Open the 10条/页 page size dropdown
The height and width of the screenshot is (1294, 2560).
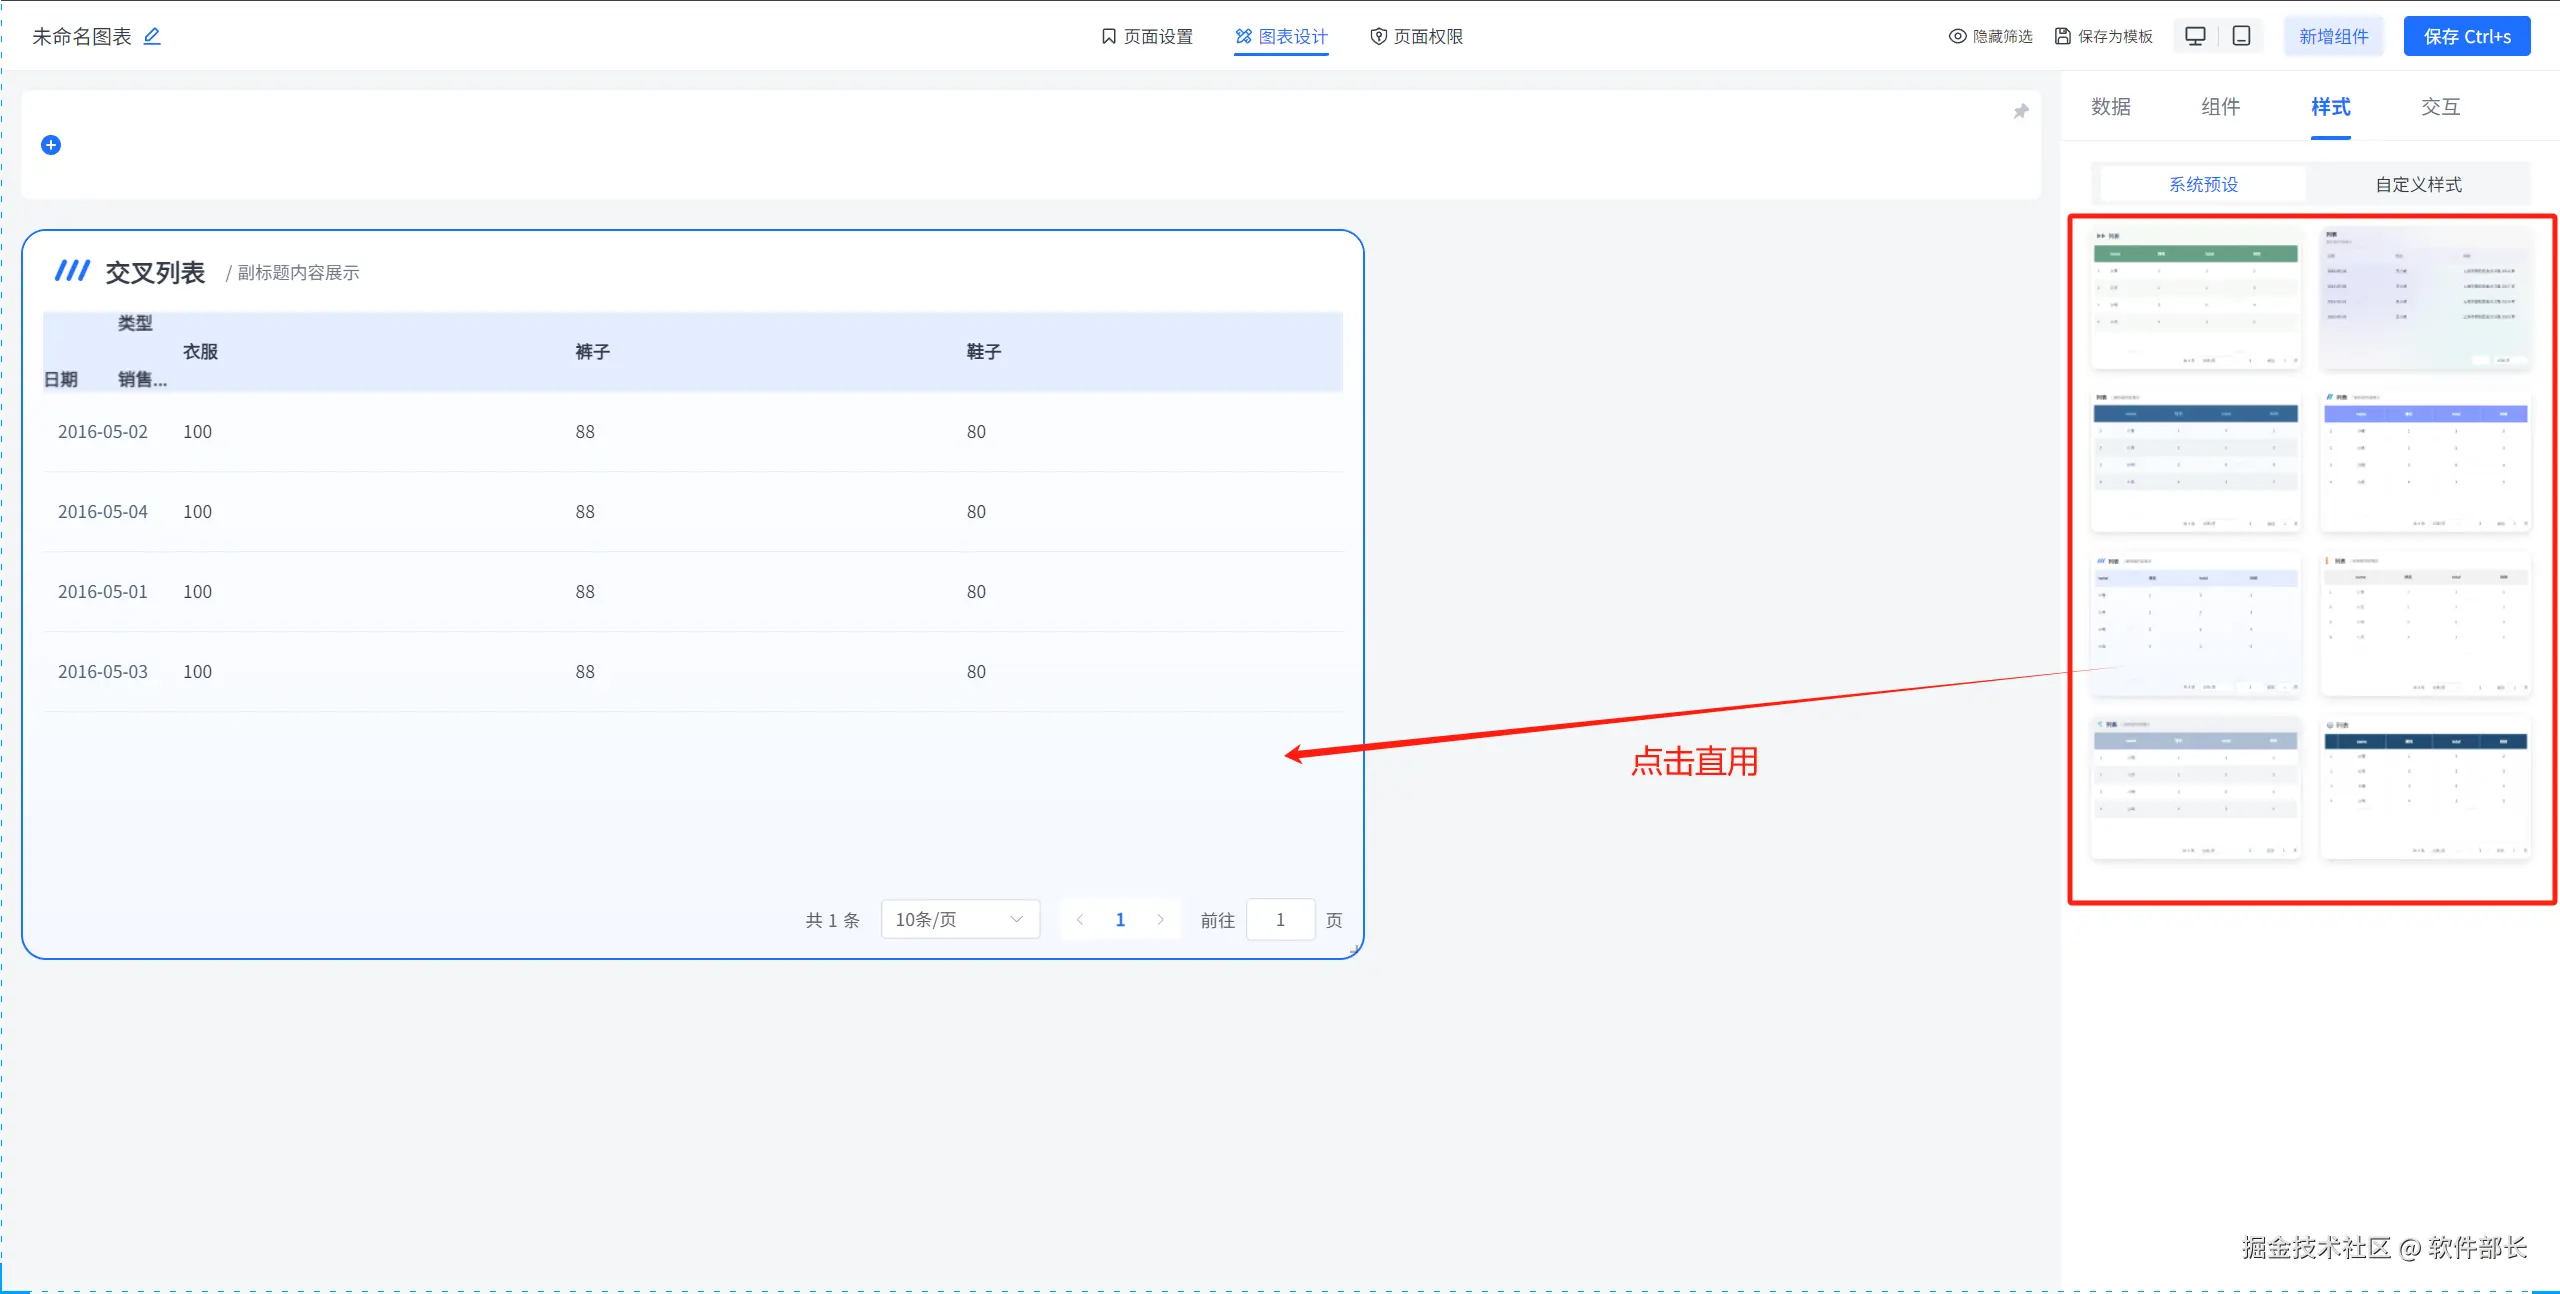pos(959,920)
